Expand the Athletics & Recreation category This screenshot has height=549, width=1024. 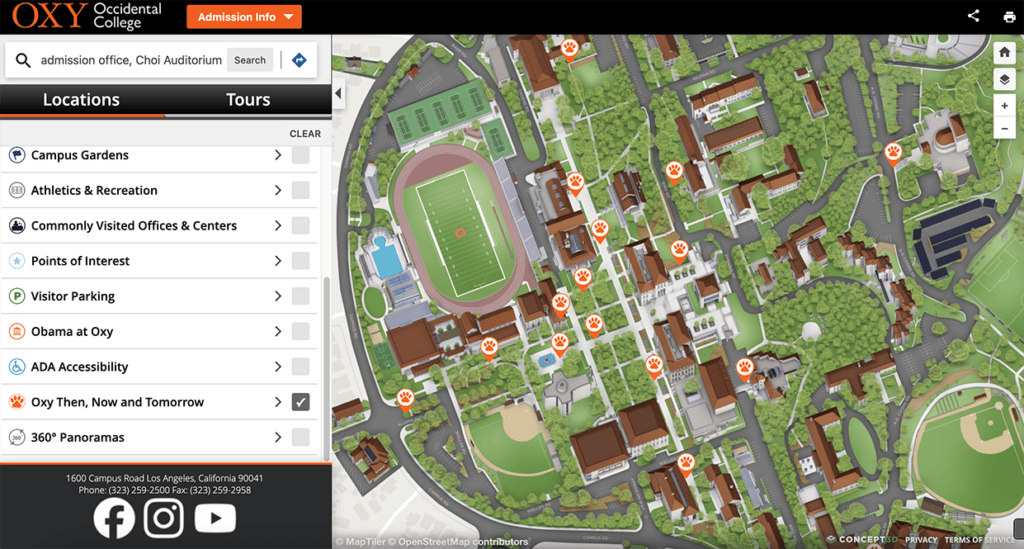click(278, 190)
